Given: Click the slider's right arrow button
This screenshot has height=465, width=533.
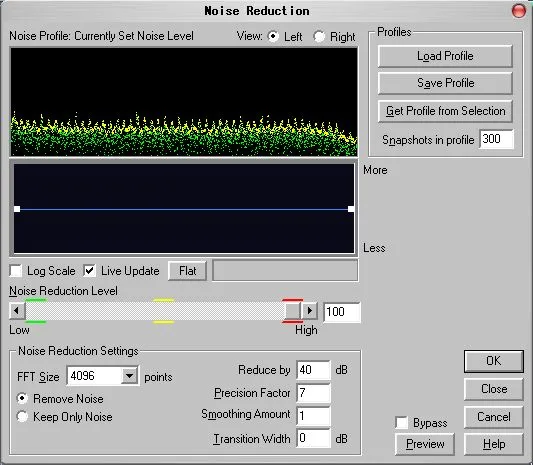Looking at the screenshot, I should coord(310,310).
